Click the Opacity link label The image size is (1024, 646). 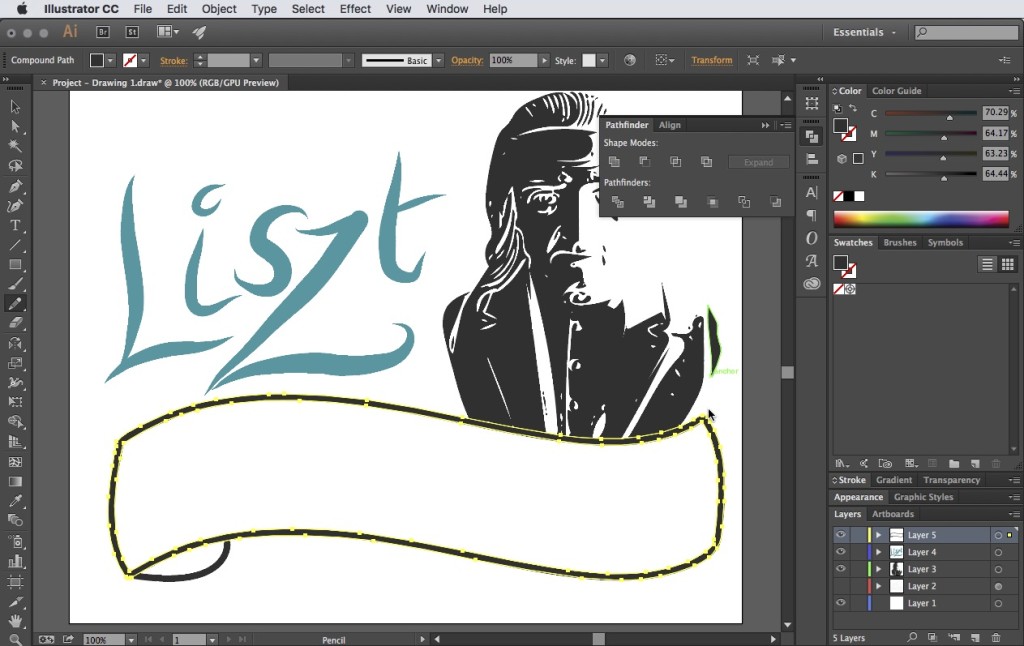[467, 60]
